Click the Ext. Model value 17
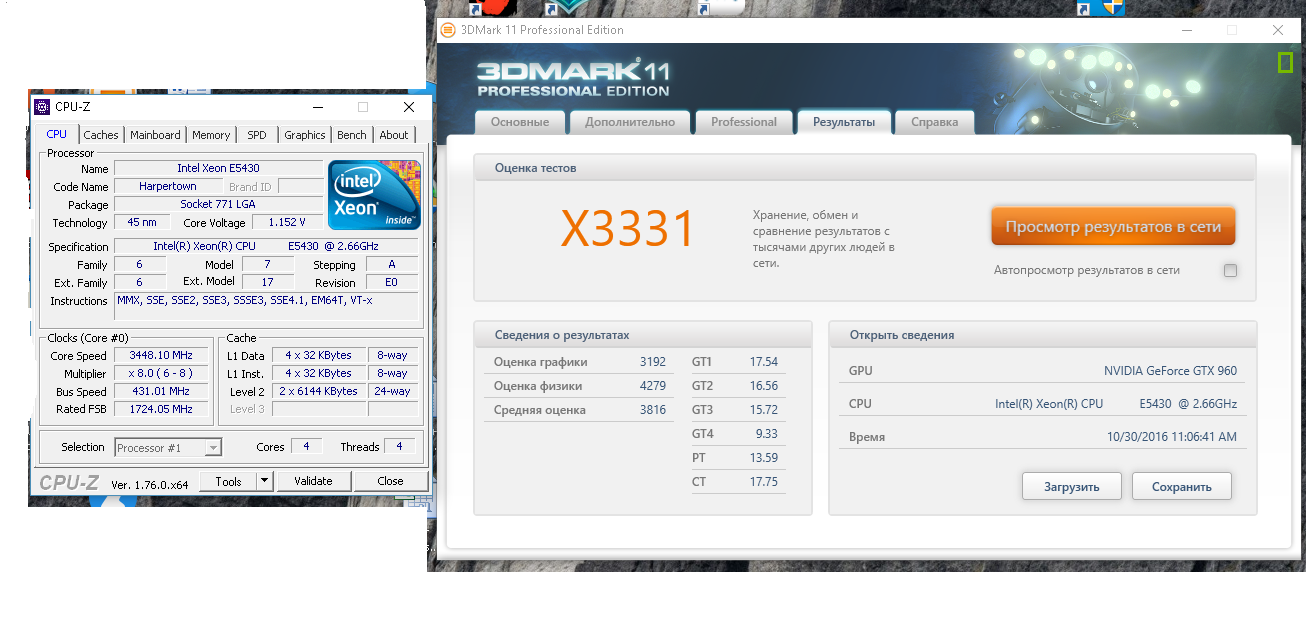Viewport: 1306px width, 630px height. 268,282
